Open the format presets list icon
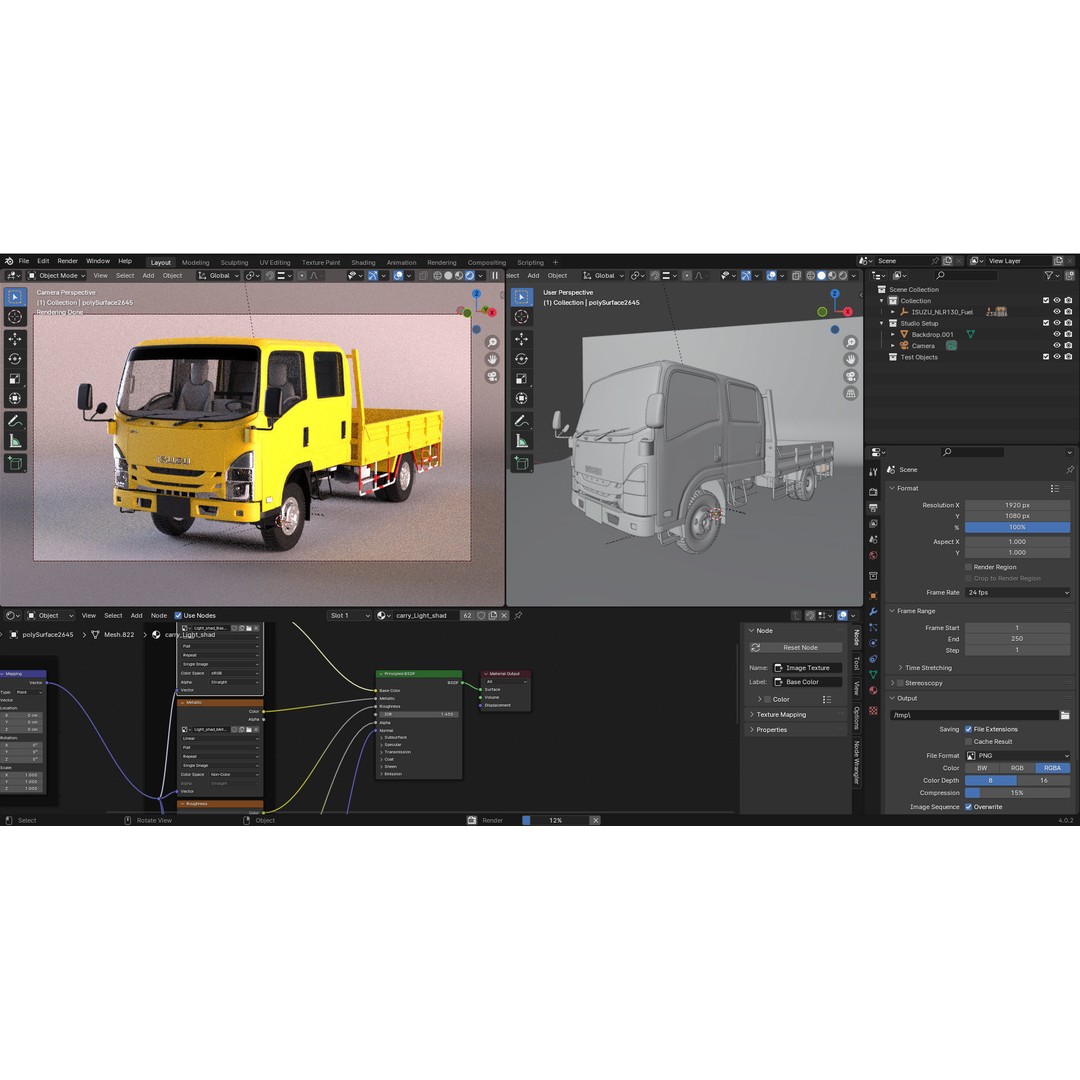This screenshot has width=1080, height=1080. point(1055,488)
